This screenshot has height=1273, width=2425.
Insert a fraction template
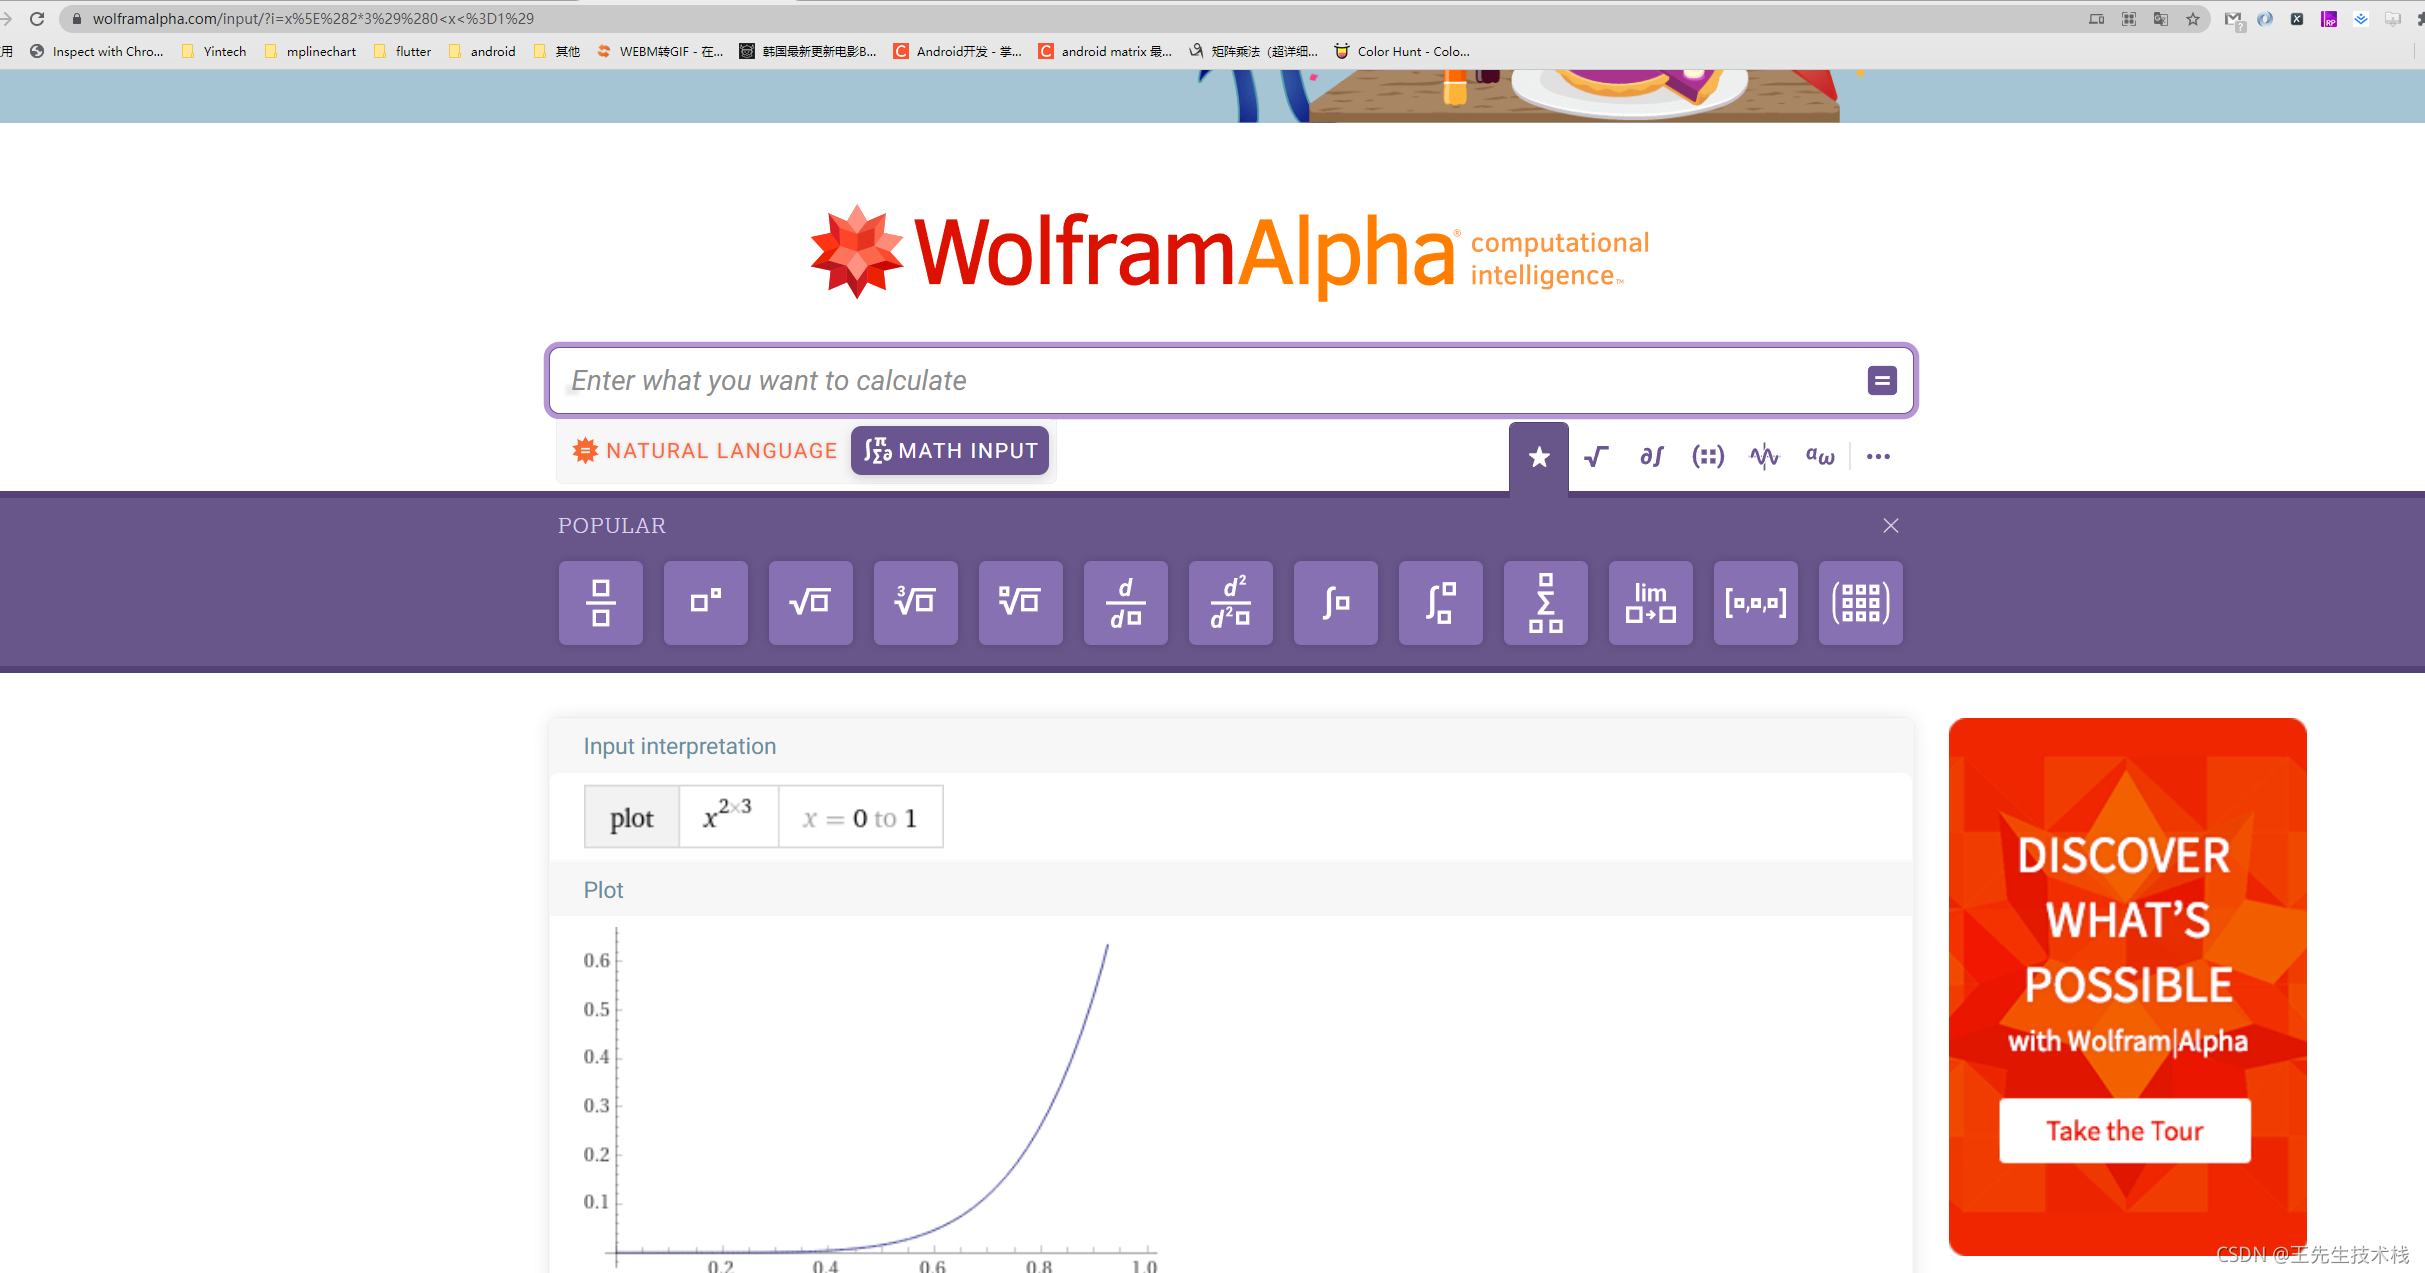[x=600, y=602]
